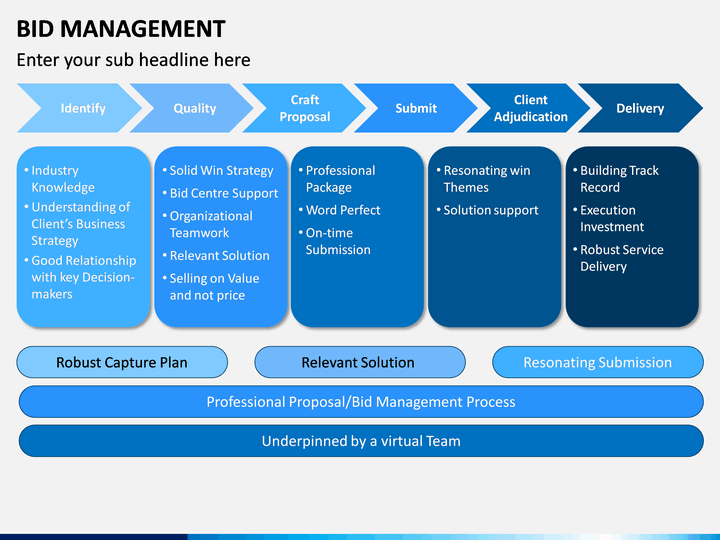Select the 'Execution Investment' bullet

(609, 218)
